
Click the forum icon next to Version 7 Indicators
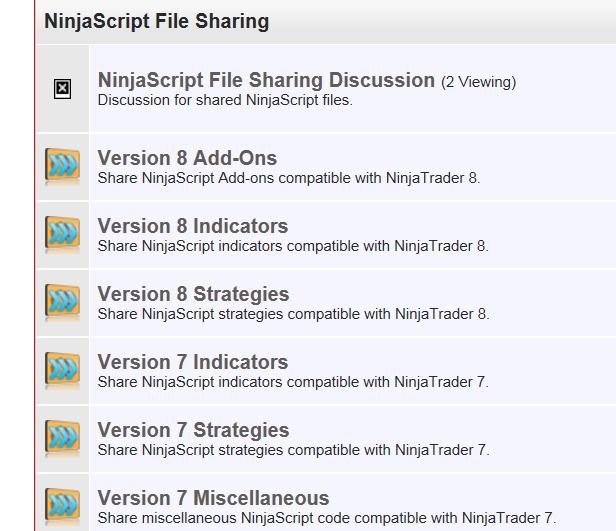tap(62, 369)
